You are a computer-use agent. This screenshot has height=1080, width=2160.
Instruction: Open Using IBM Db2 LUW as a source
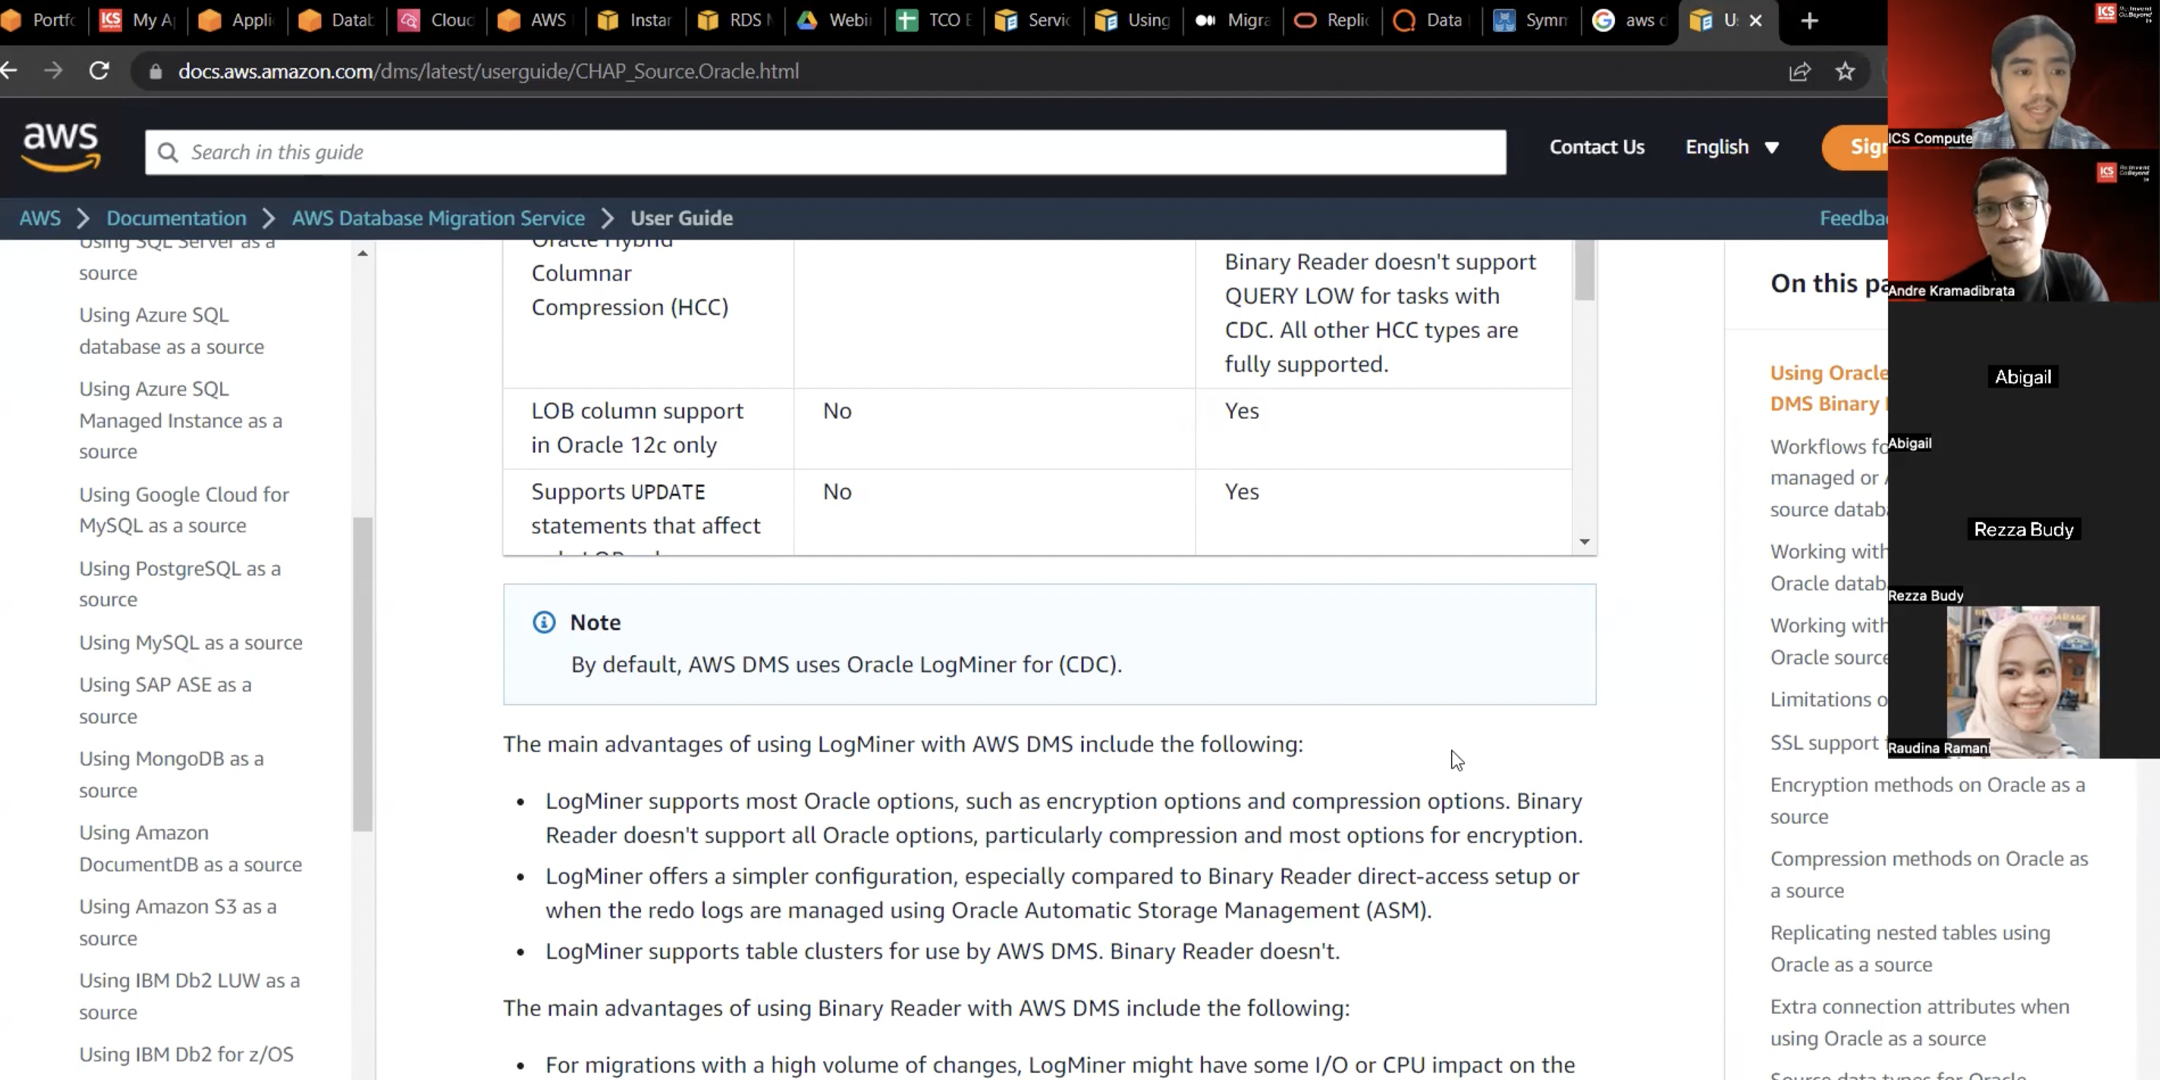coord(189,996)
